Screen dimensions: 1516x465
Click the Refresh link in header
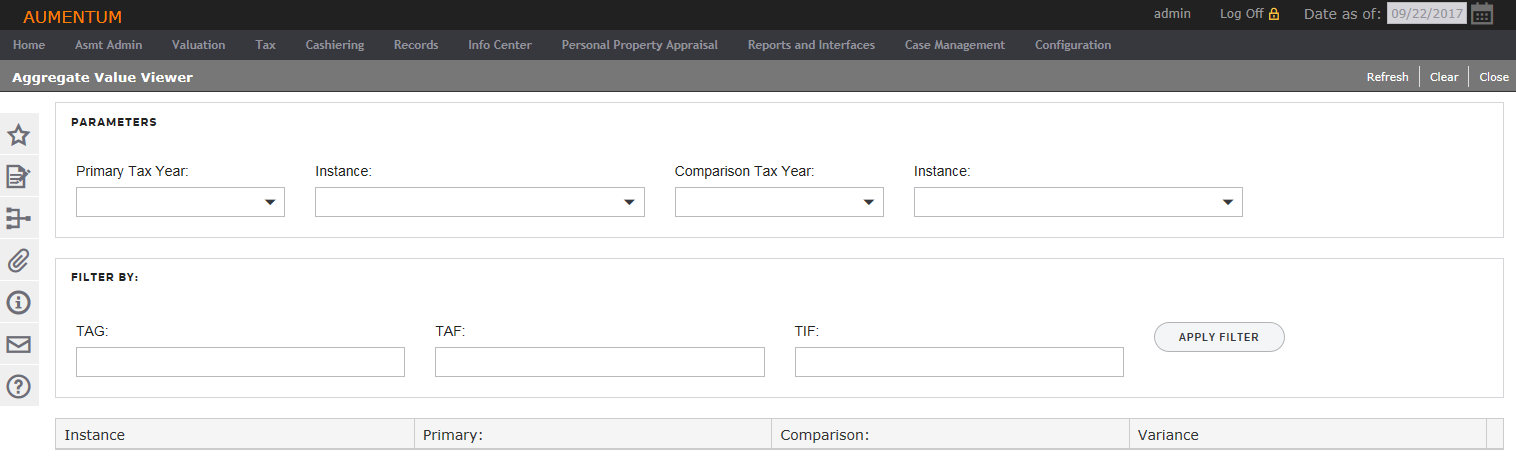tap(1388, 77)
